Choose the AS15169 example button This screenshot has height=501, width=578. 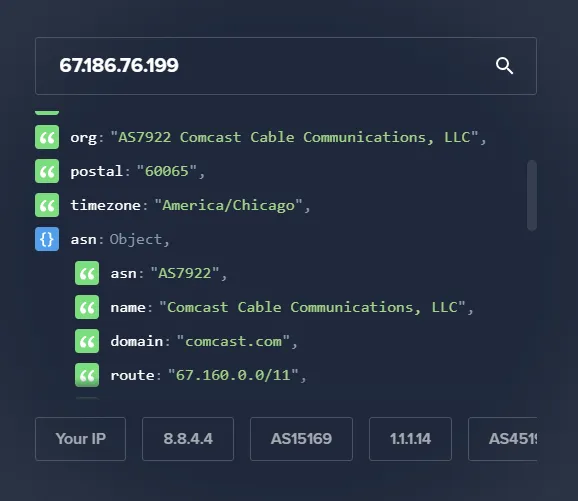tap(301, 439)
